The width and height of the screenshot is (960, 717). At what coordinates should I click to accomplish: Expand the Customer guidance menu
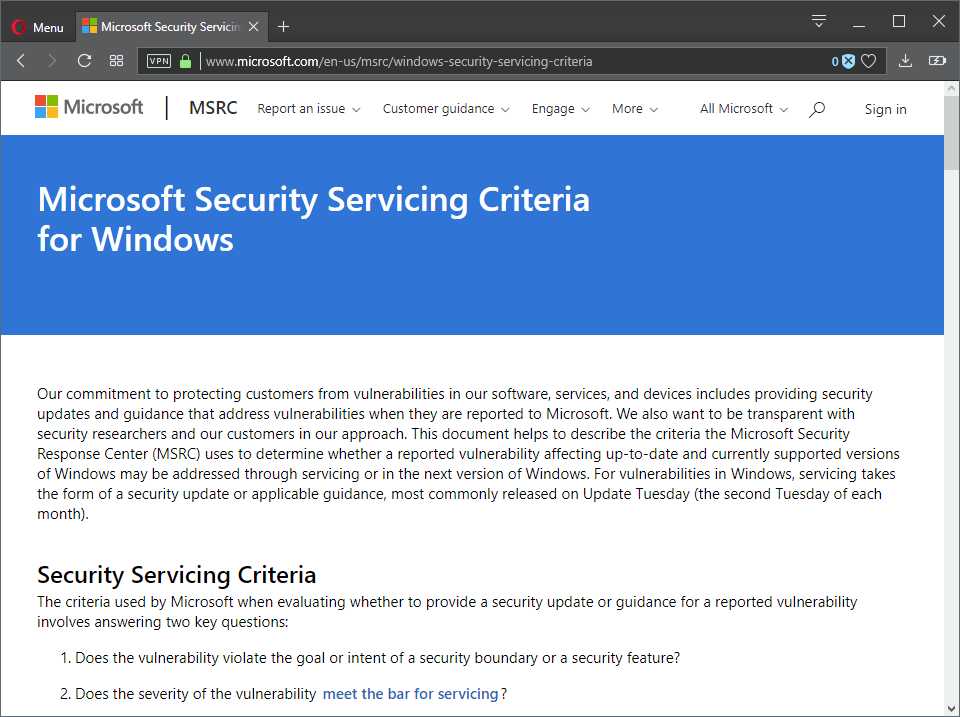tap(446, 108)
